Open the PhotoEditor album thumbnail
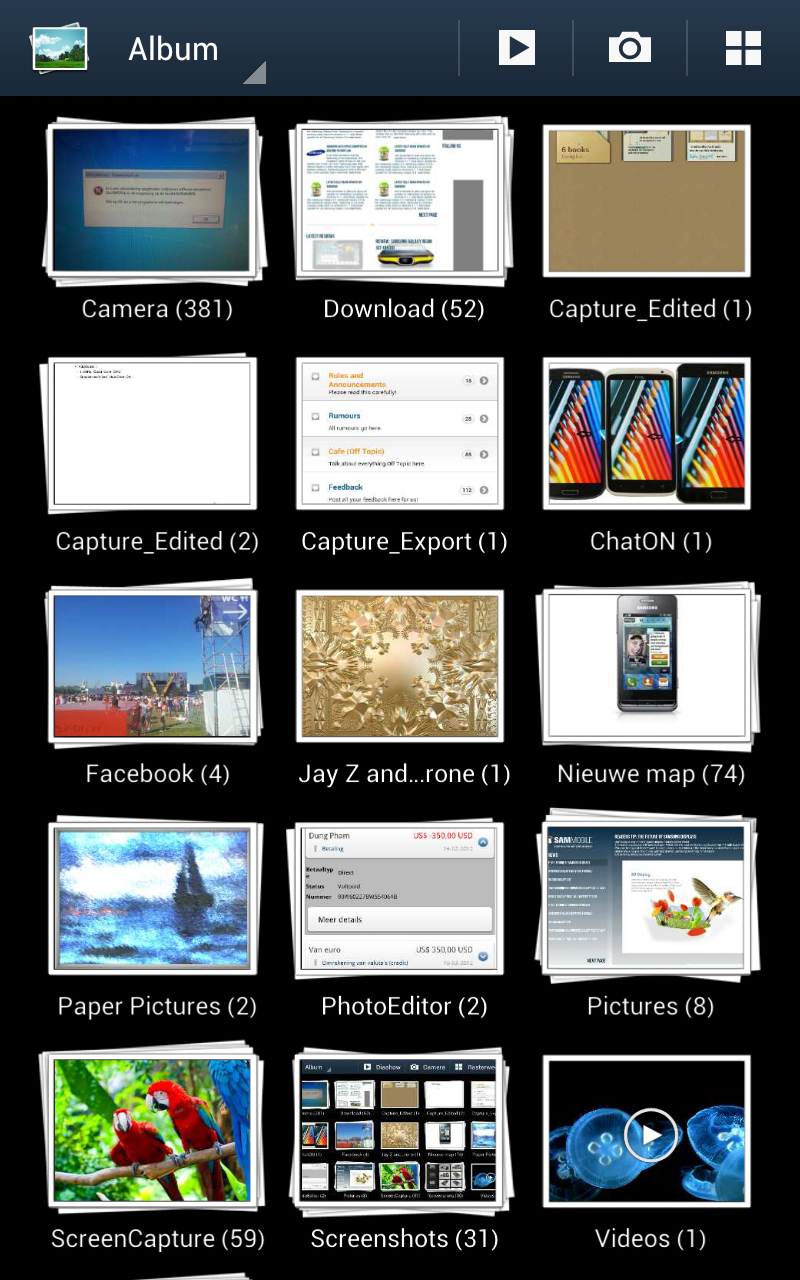800x1280 pixels. pos(400,898)
